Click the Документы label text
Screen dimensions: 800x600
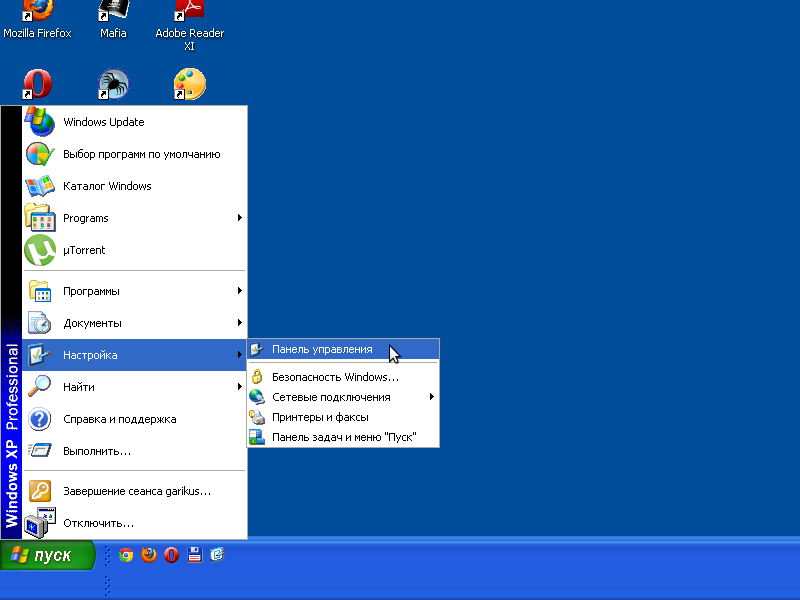pyautogui.click(x=92, y=323)
